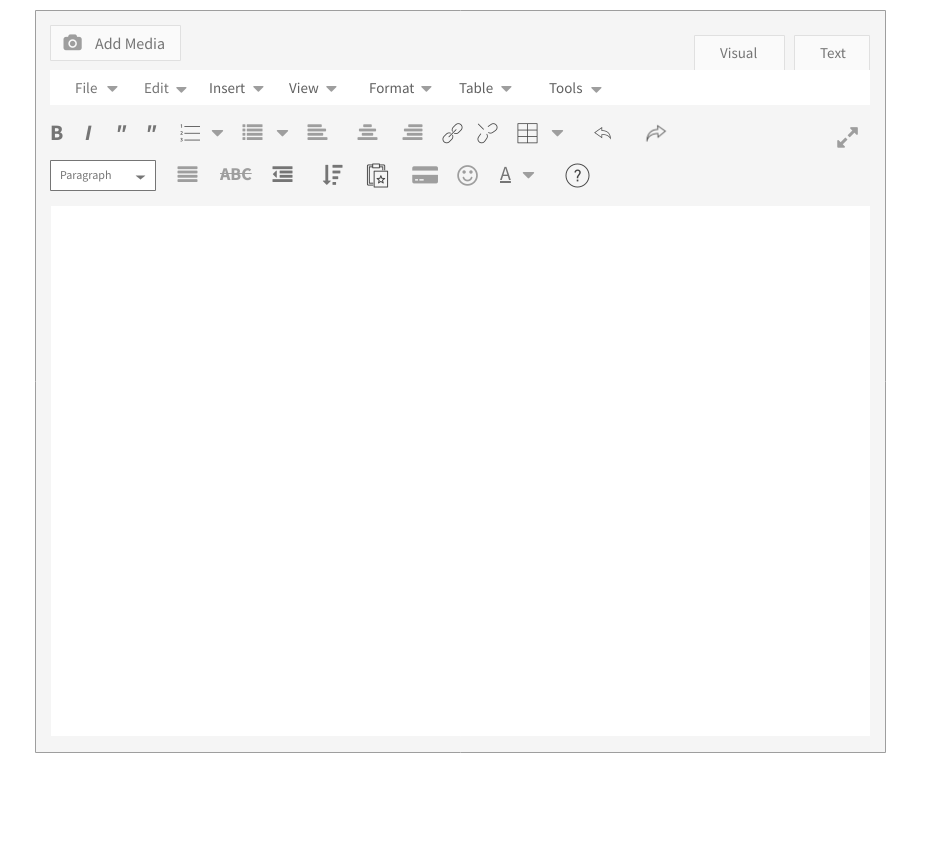Insert an emoticon
Viewport: 950px width, 852px height.
(x=468, y=175)
